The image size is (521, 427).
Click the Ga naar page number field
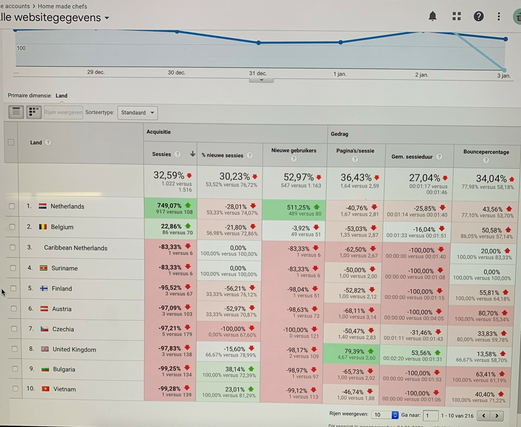430,416
